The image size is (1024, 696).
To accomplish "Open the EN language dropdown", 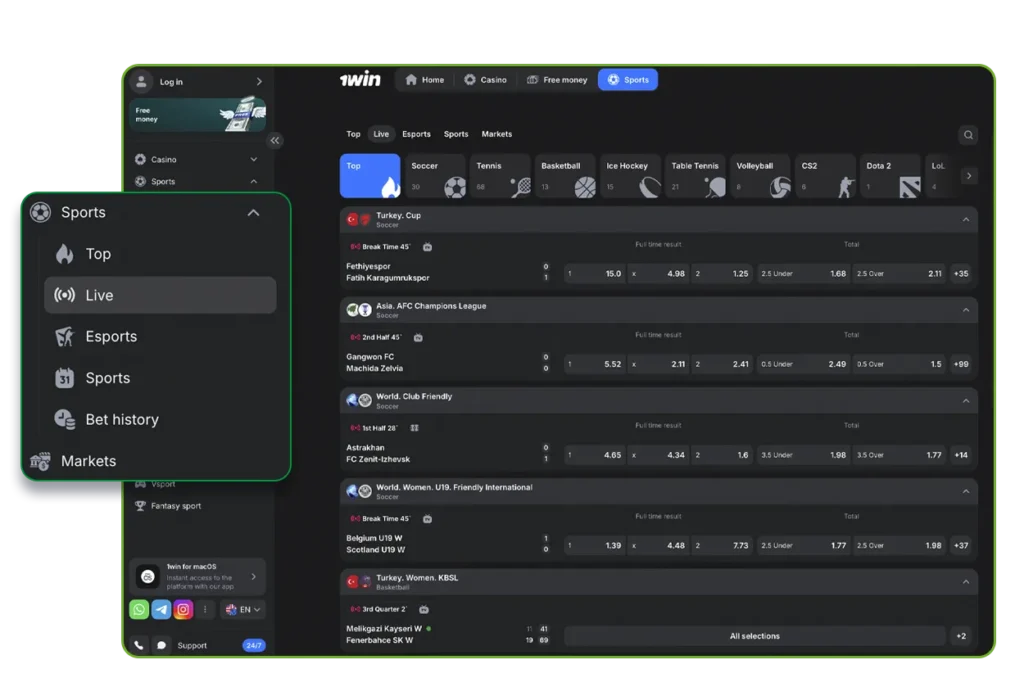I will click(x=244, y=609).
